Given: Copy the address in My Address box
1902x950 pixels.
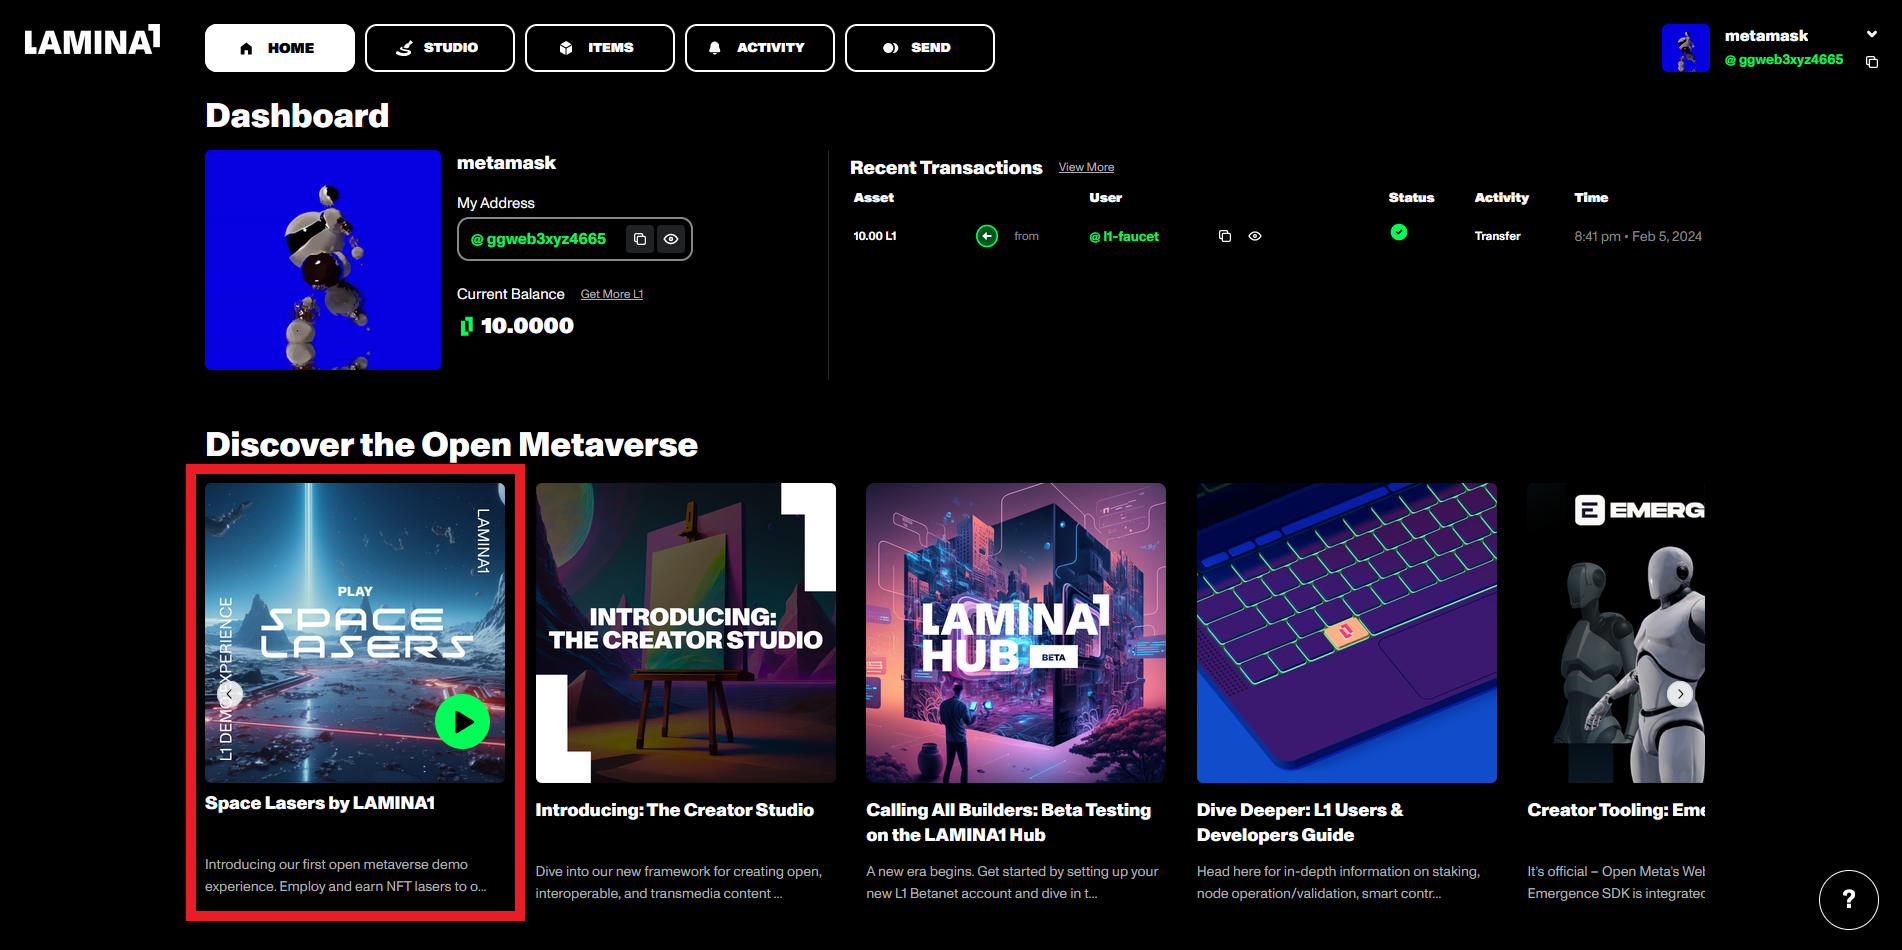Looking at the screenshot, I should pyautogui.click(x=640, y=239).
